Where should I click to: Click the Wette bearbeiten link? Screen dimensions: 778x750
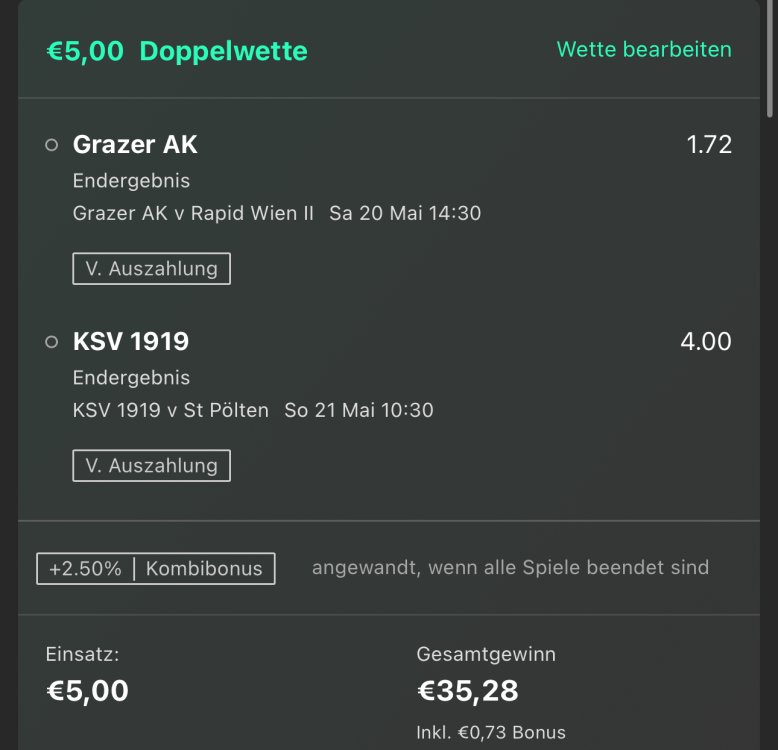click(x=643, y=49)
